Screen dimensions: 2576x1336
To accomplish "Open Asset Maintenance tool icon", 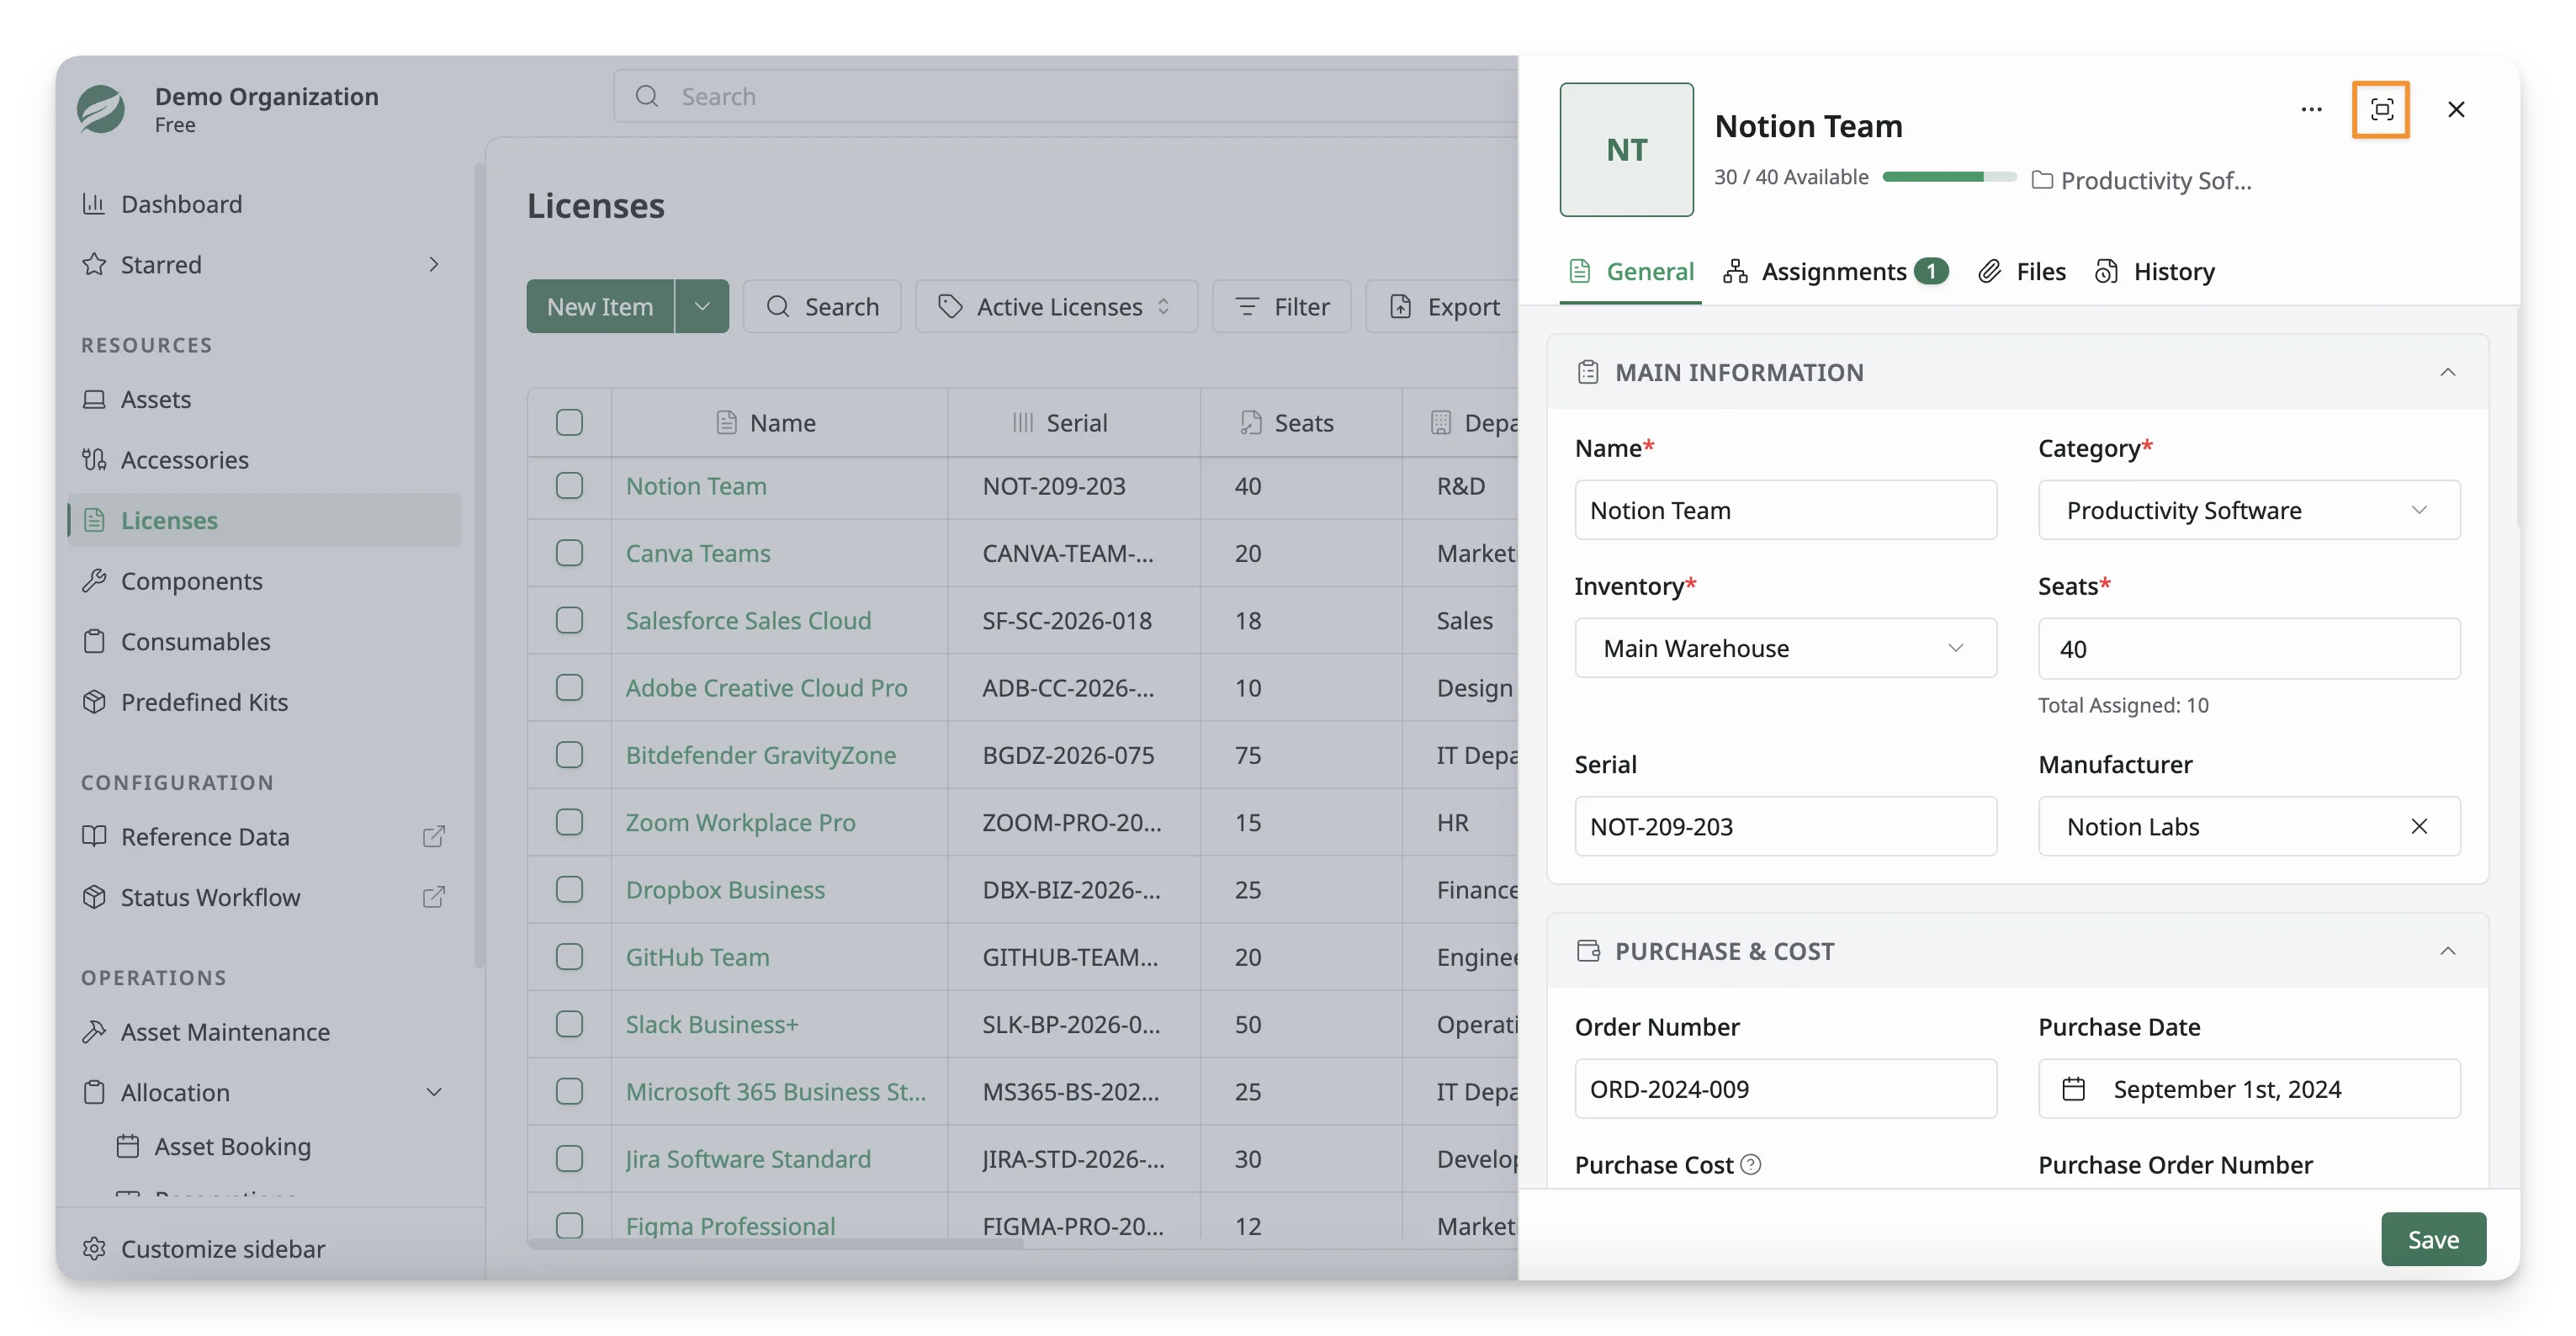I will tap(94, 1031).
